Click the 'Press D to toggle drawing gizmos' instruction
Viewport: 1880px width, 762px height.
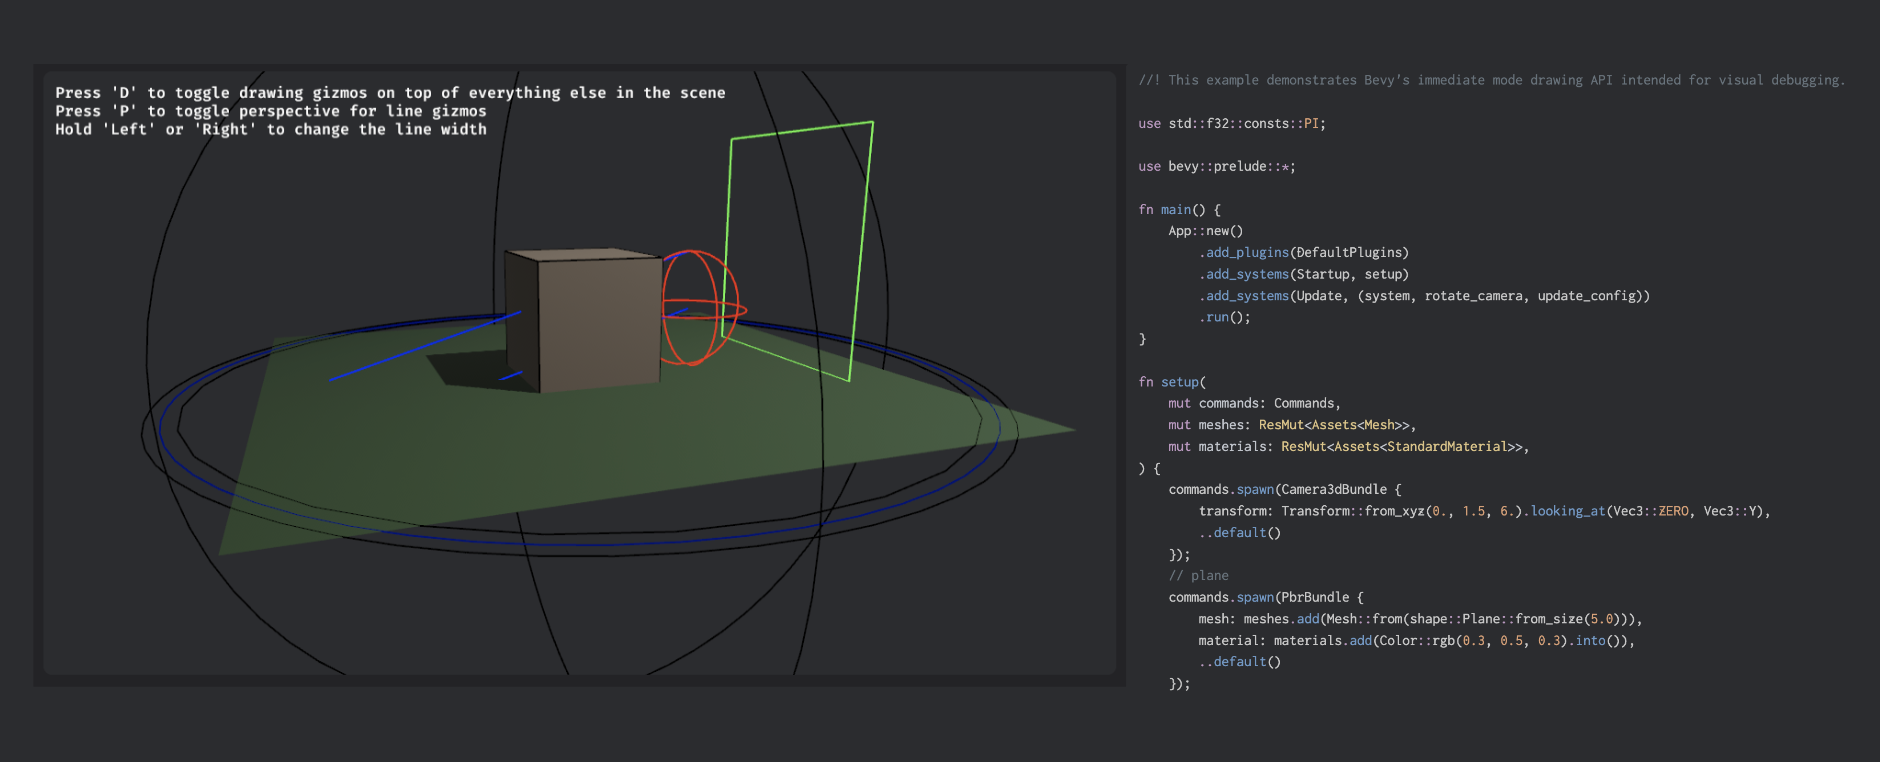click(x=390, y=93)
